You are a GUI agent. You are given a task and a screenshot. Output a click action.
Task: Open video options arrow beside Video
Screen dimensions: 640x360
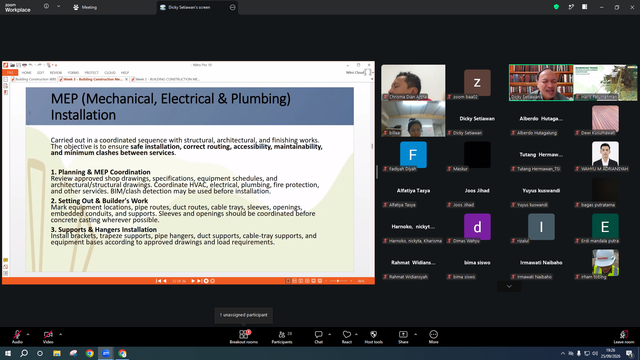[x=60, y=334]
